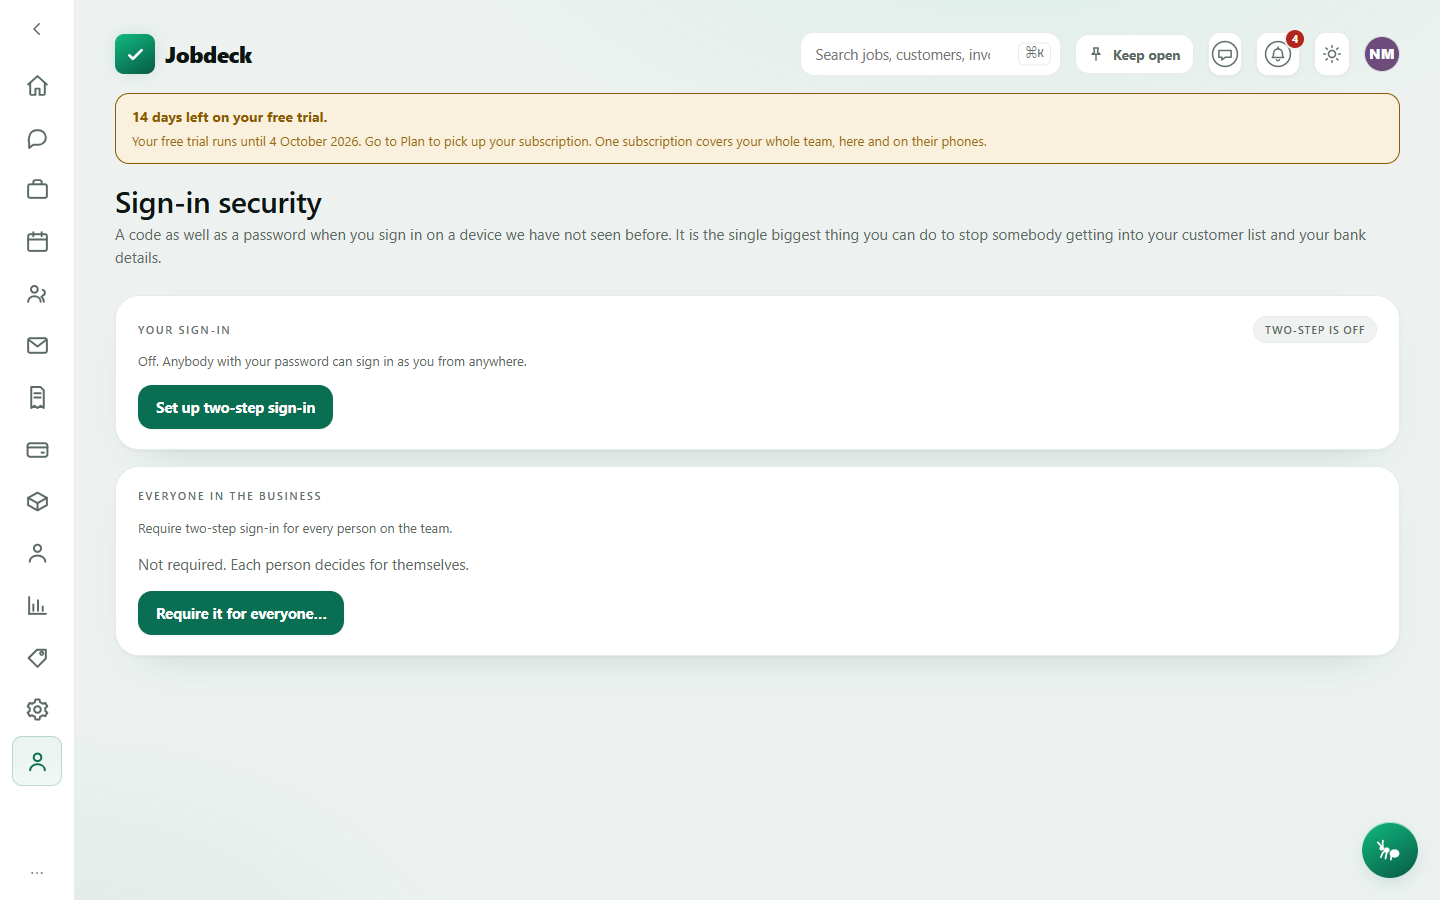
Task: Click the Jobdeck brand name text
Action: (208, 55)
